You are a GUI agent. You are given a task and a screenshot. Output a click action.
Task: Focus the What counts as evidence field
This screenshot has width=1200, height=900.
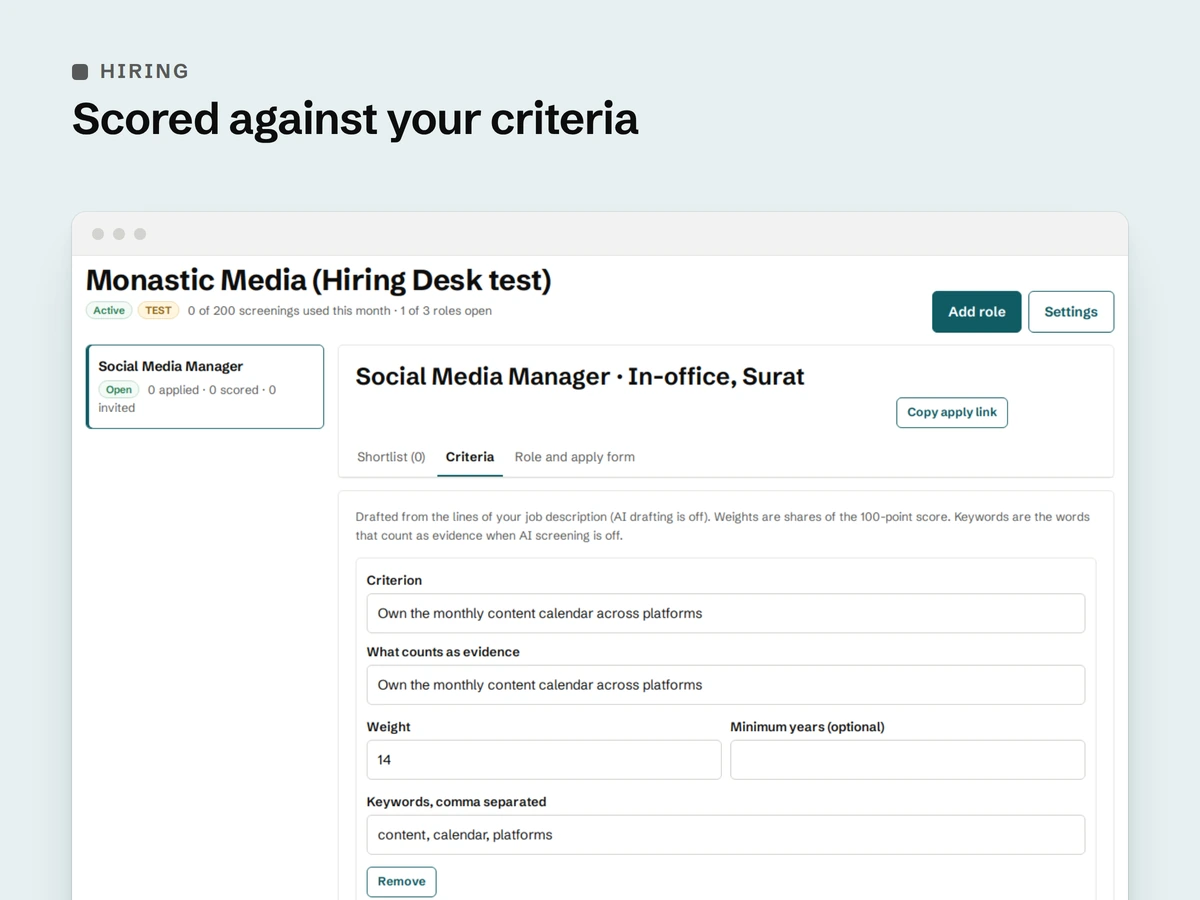pyautogui.click(x=726, y=685)
